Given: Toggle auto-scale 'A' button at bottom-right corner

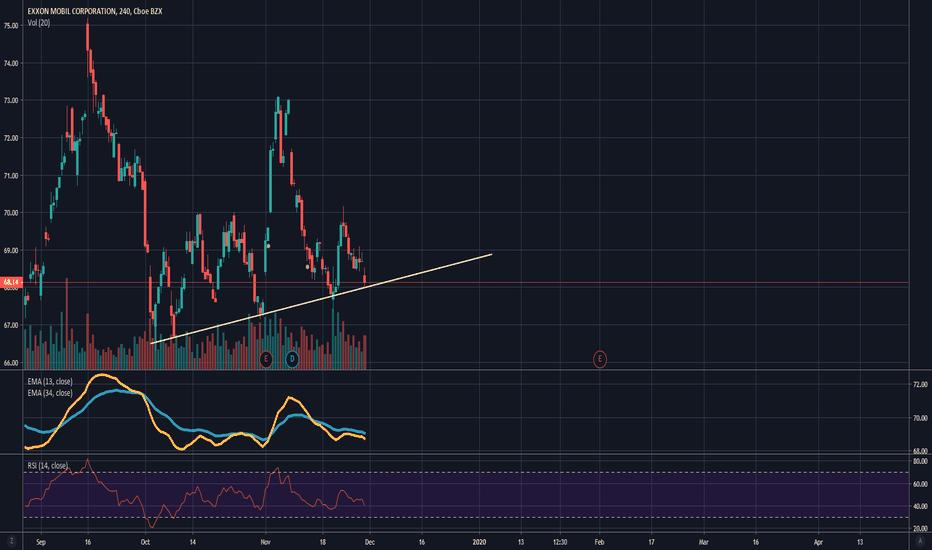Looking at the screenshot, I should [920, 540].
